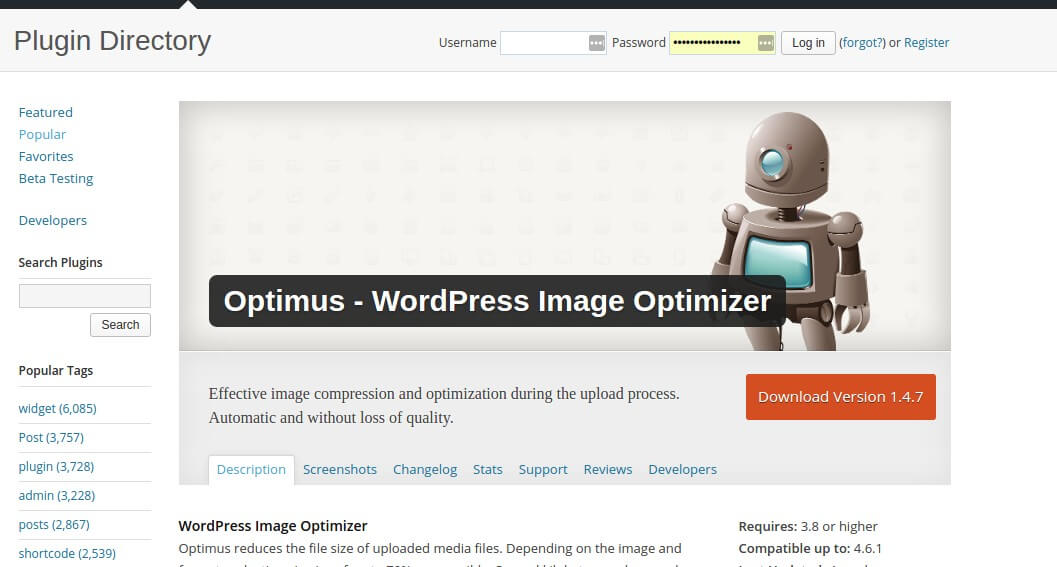
Task: Click the Optimus - WordPress Image Optimizer title
Action: [497, 301]
